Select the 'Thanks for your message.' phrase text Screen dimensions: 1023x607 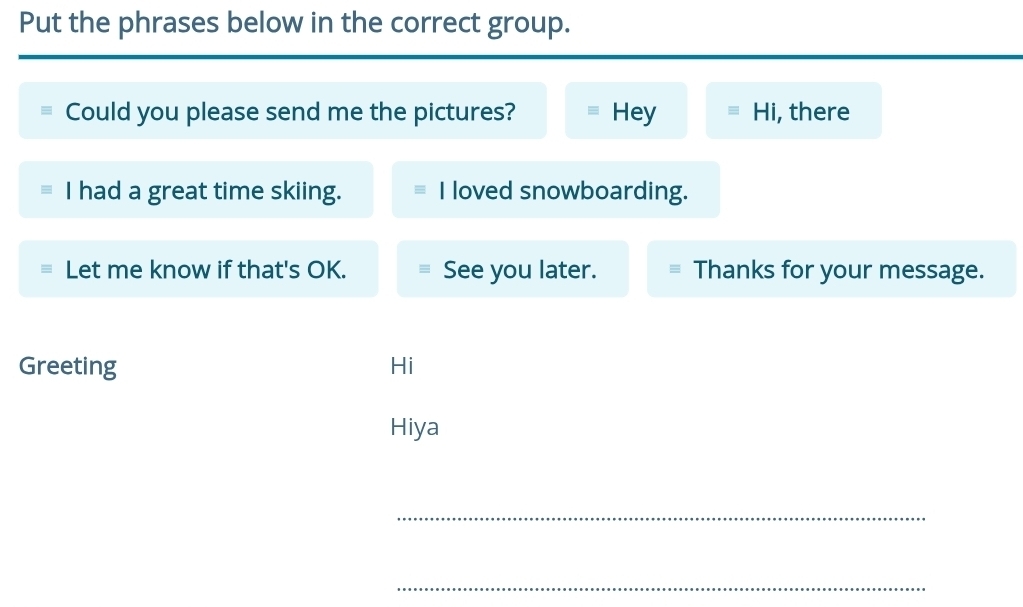pyautogui.click(x=839, y=269)
